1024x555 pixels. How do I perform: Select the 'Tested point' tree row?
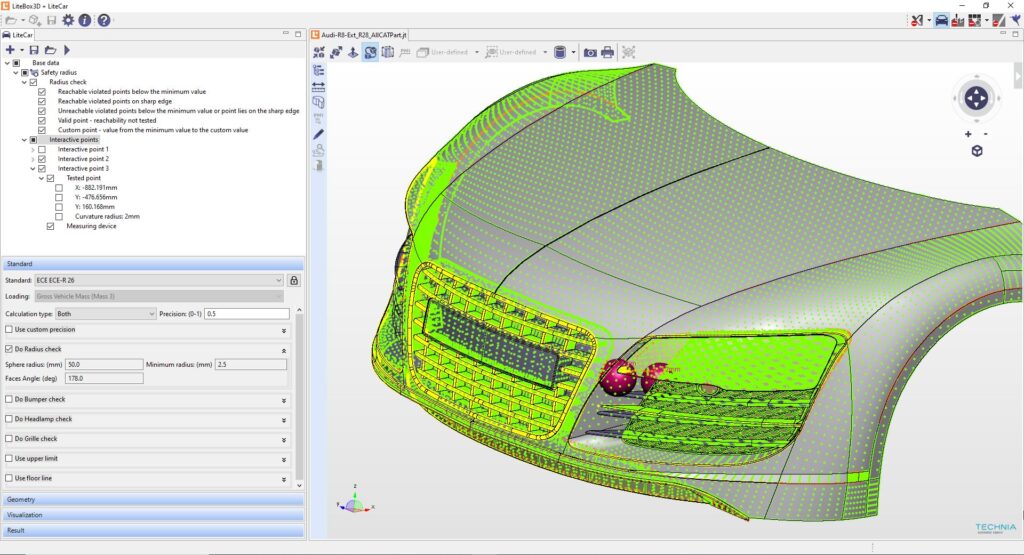click(84, 178)
